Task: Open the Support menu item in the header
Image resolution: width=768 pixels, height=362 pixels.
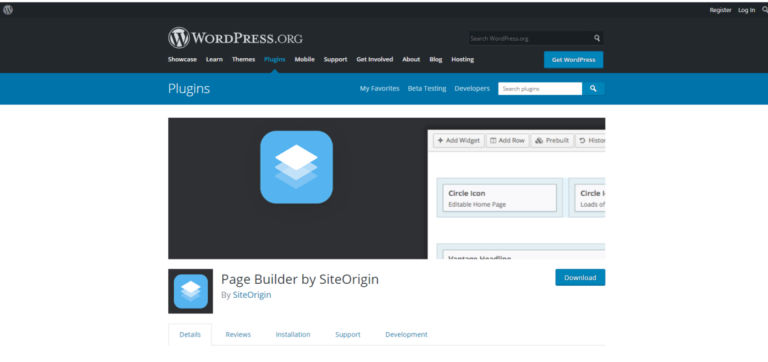Action: point(335,59)
